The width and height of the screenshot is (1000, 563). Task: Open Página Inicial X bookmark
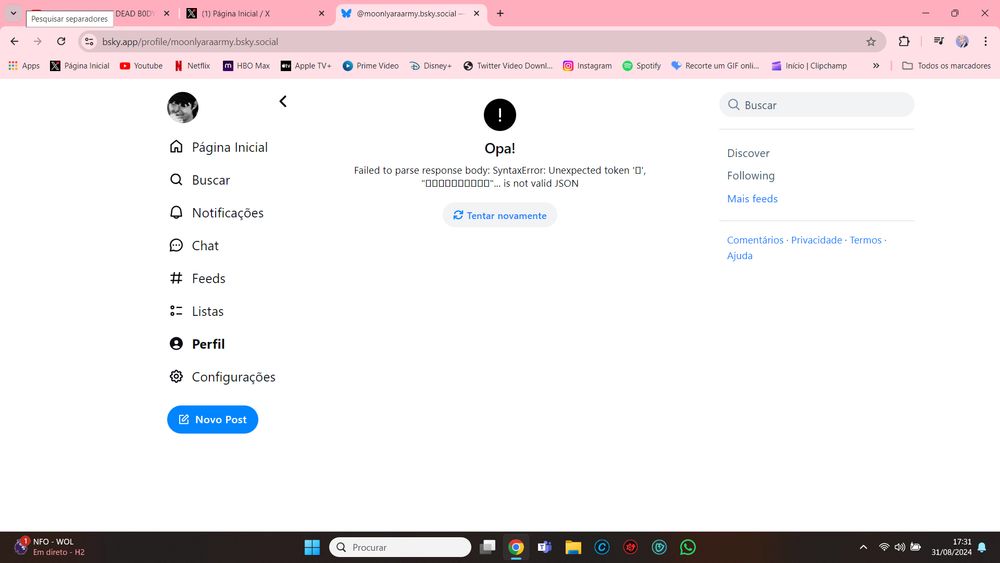click(80, 66)
